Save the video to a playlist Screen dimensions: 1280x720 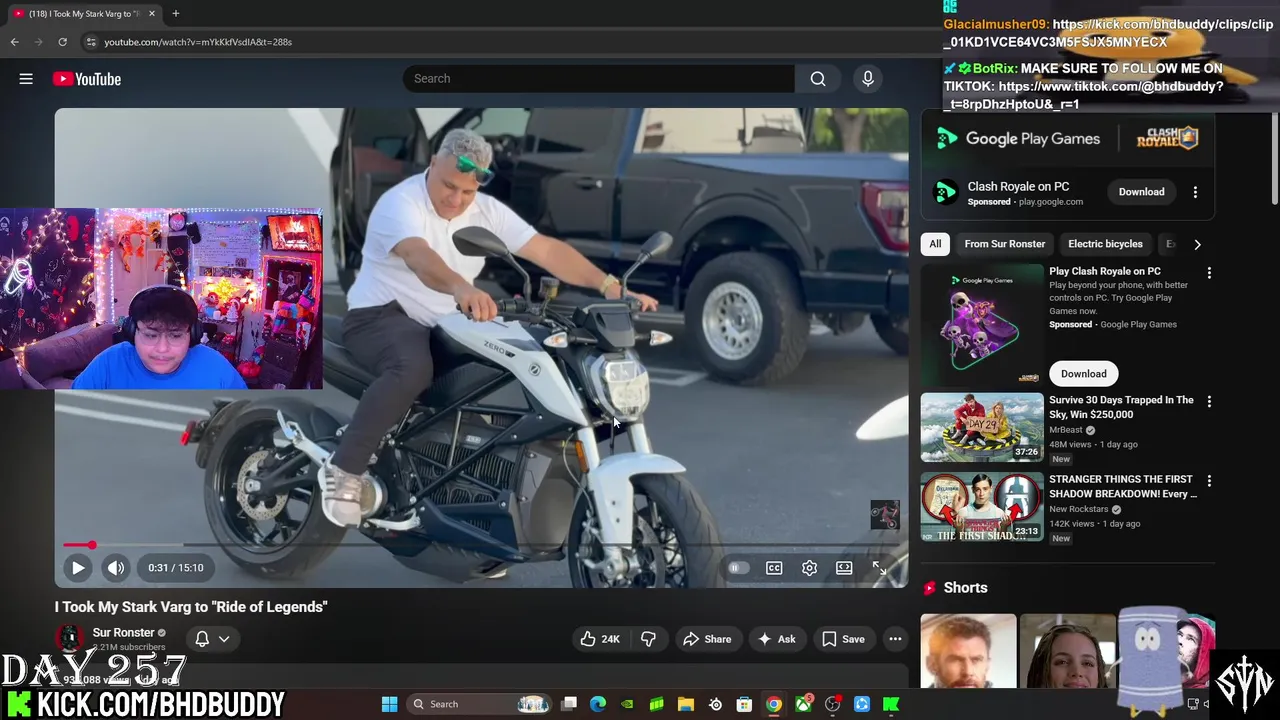pos(843,639)
